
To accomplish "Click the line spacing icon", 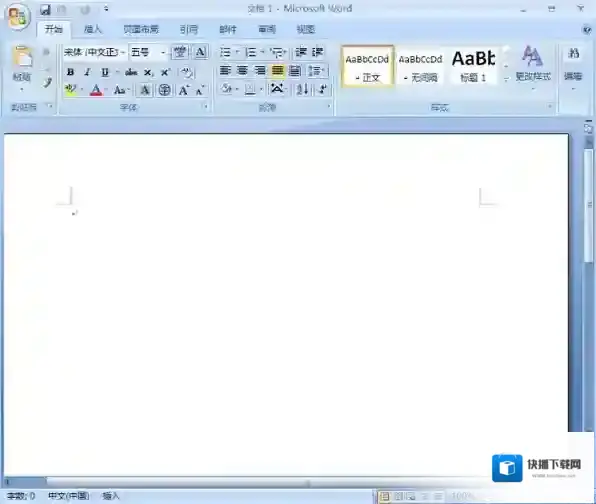I will point(315,71).
